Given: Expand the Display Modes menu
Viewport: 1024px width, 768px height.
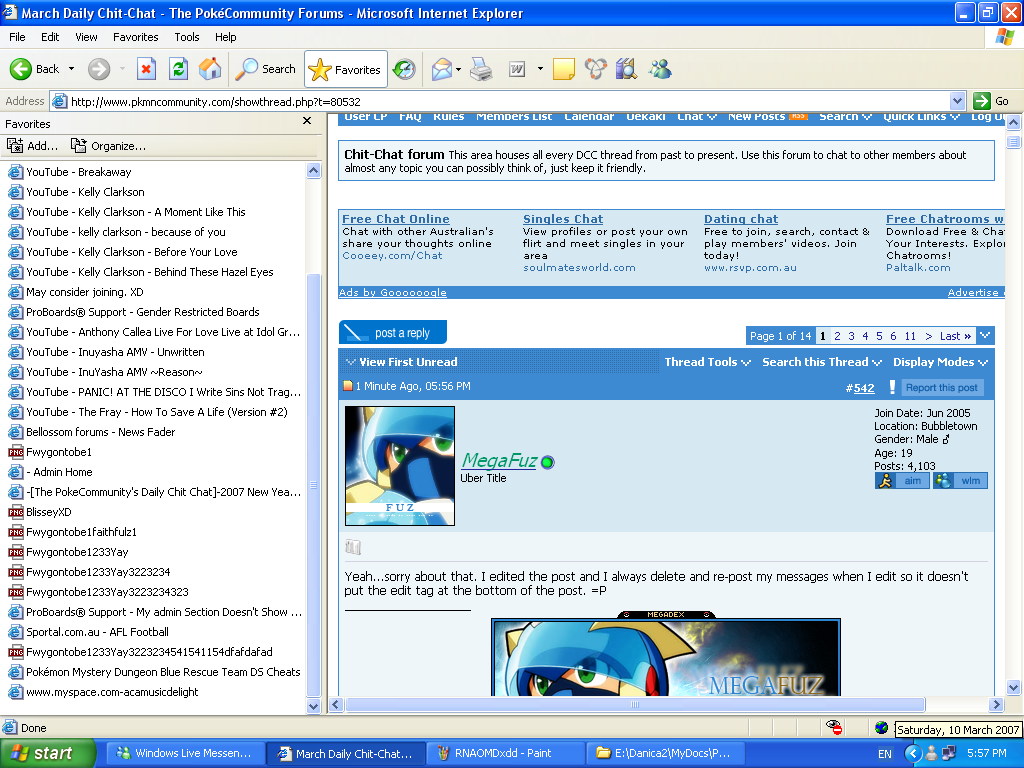Looking at the screenshot, I should (x=940, y=362).
